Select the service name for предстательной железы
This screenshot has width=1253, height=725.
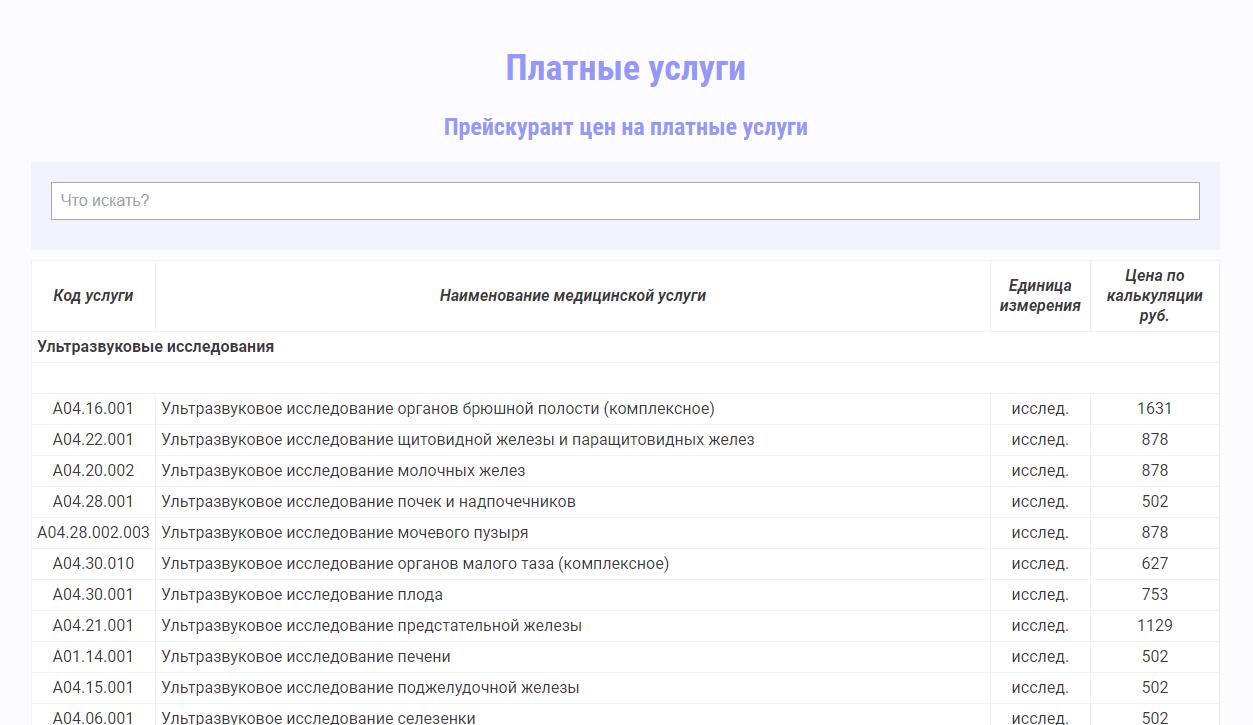[x=371, y=626]
